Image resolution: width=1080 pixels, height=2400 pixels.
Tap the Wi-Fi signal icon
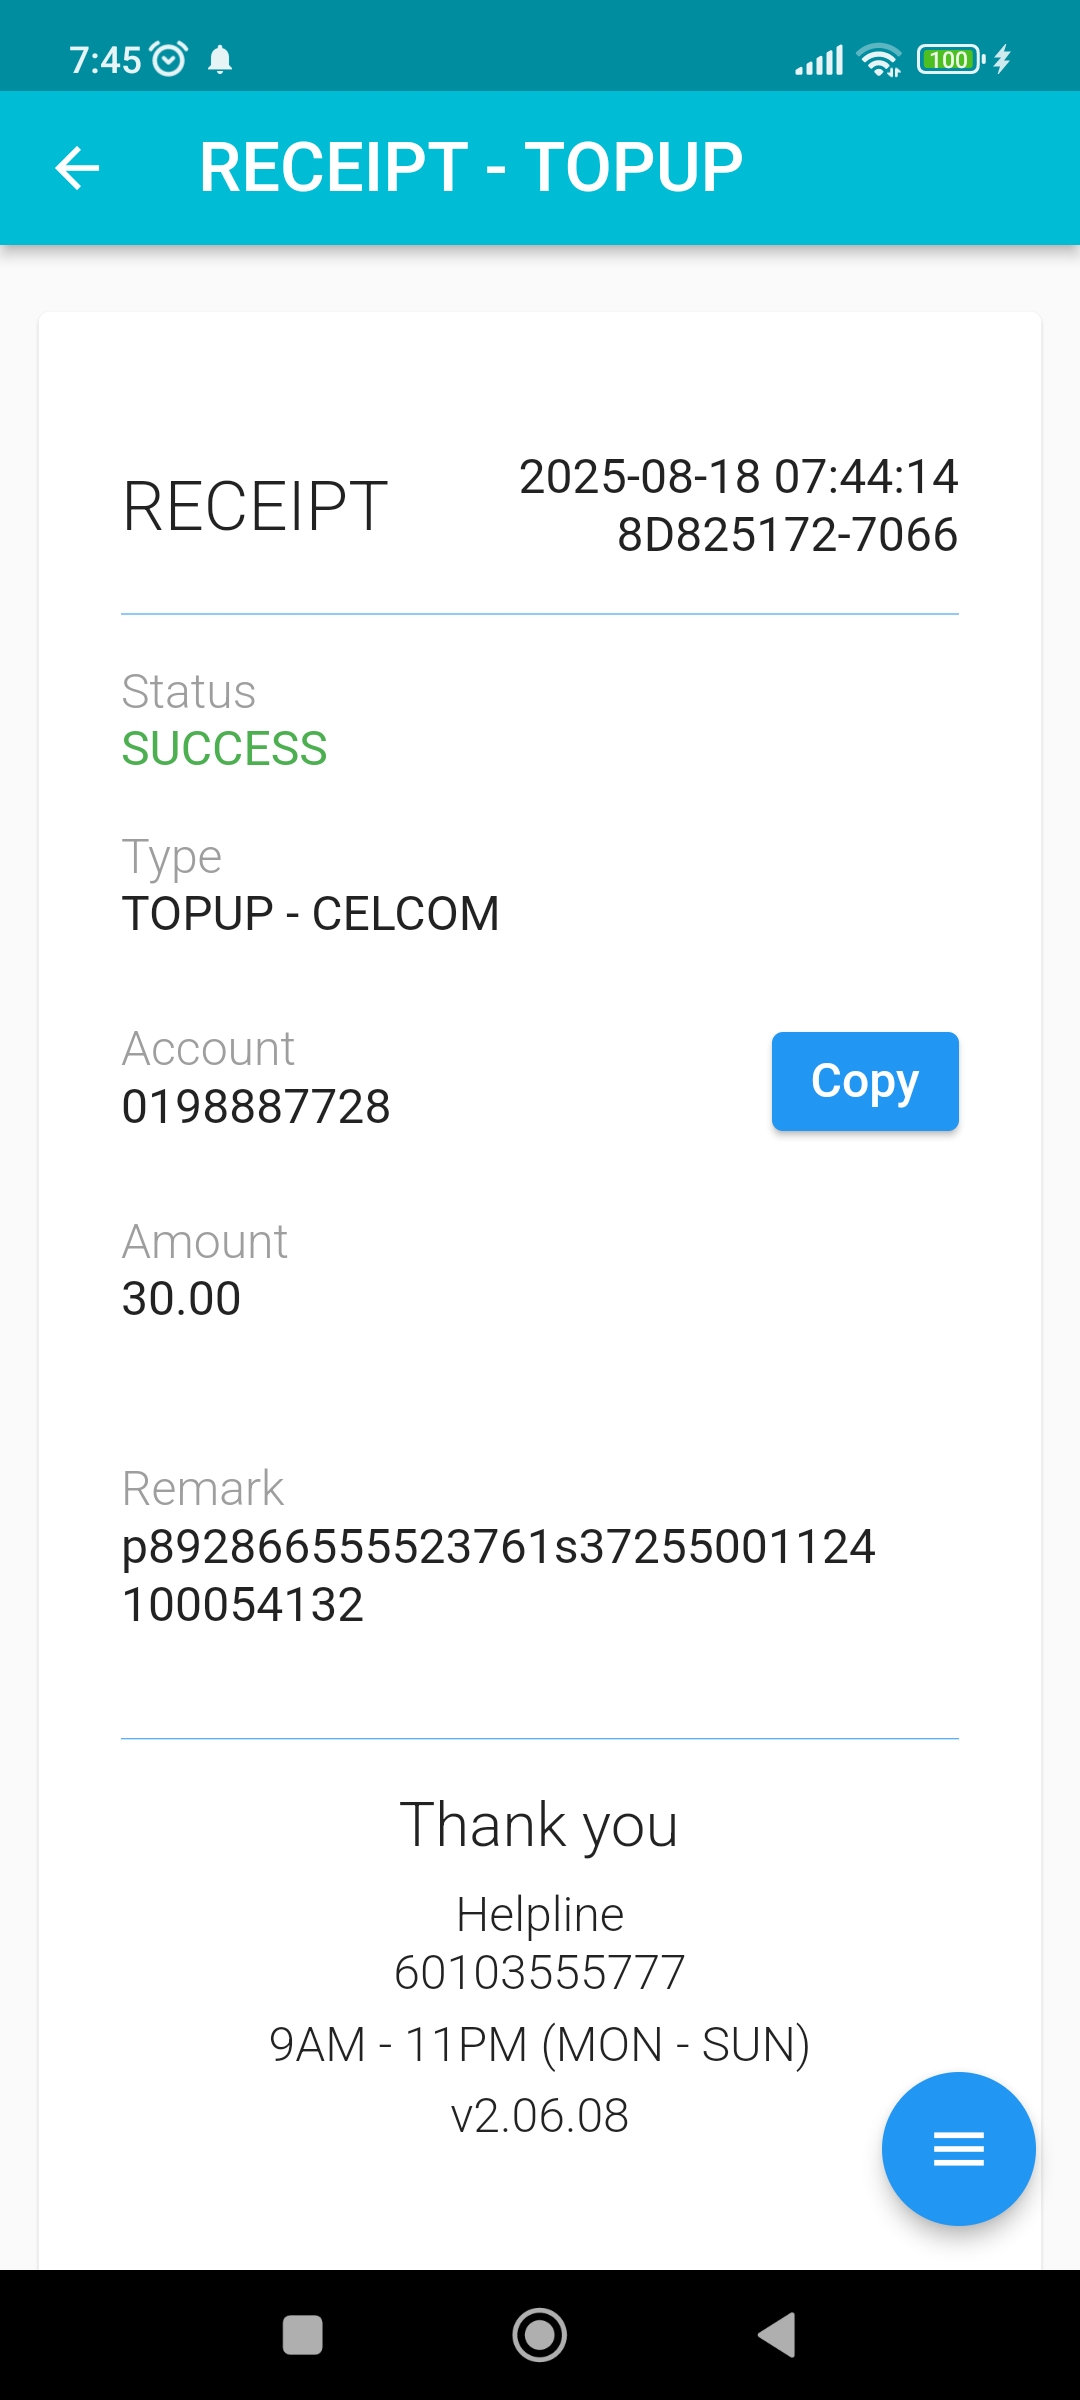pos(880,60)
